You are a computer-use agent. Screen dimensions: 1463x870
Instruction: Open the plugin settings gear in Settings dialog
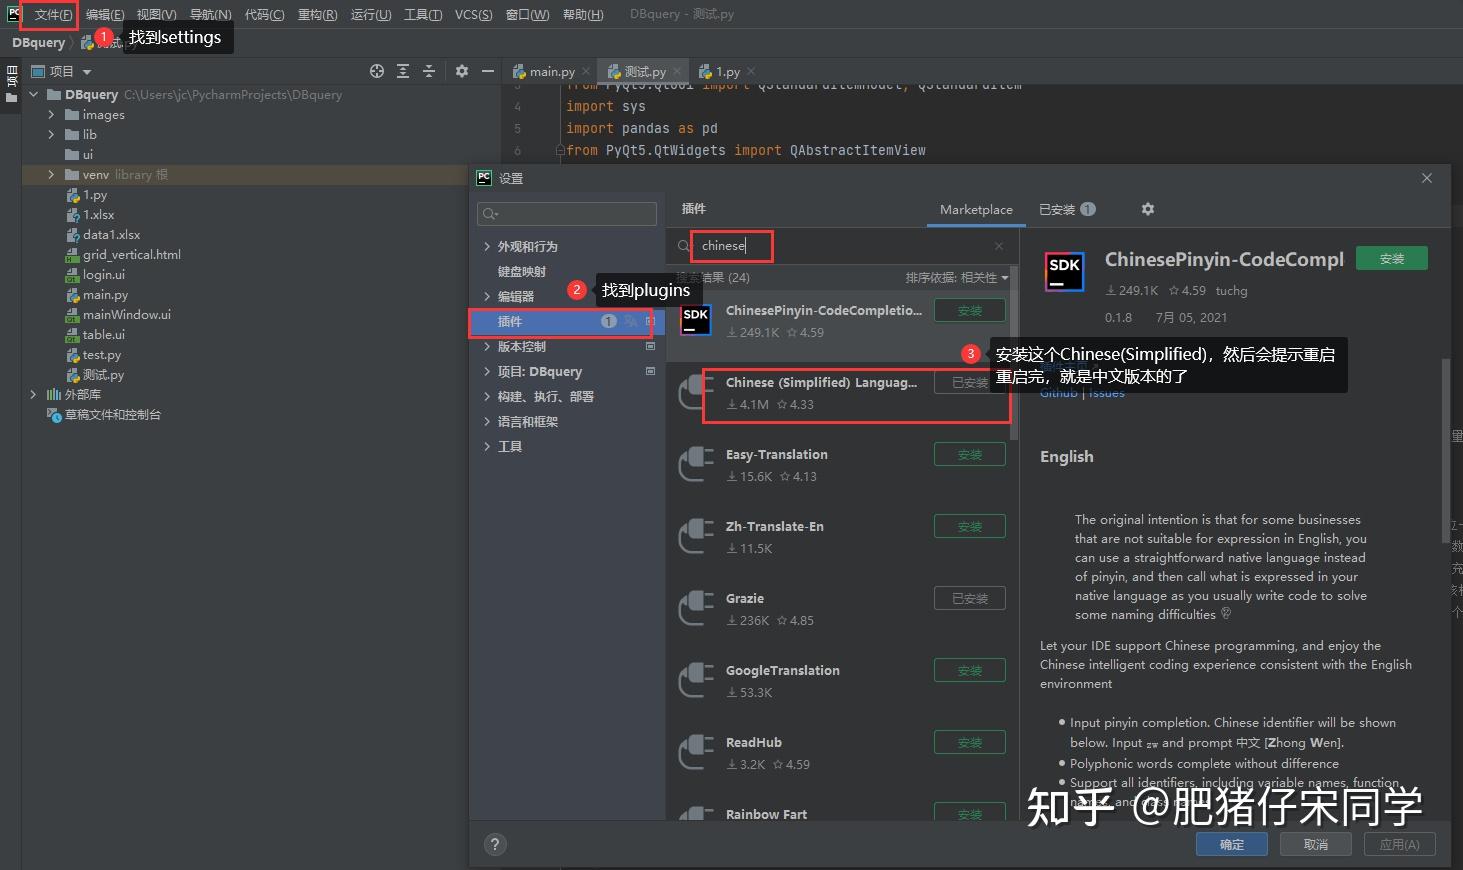[1148, 209]
